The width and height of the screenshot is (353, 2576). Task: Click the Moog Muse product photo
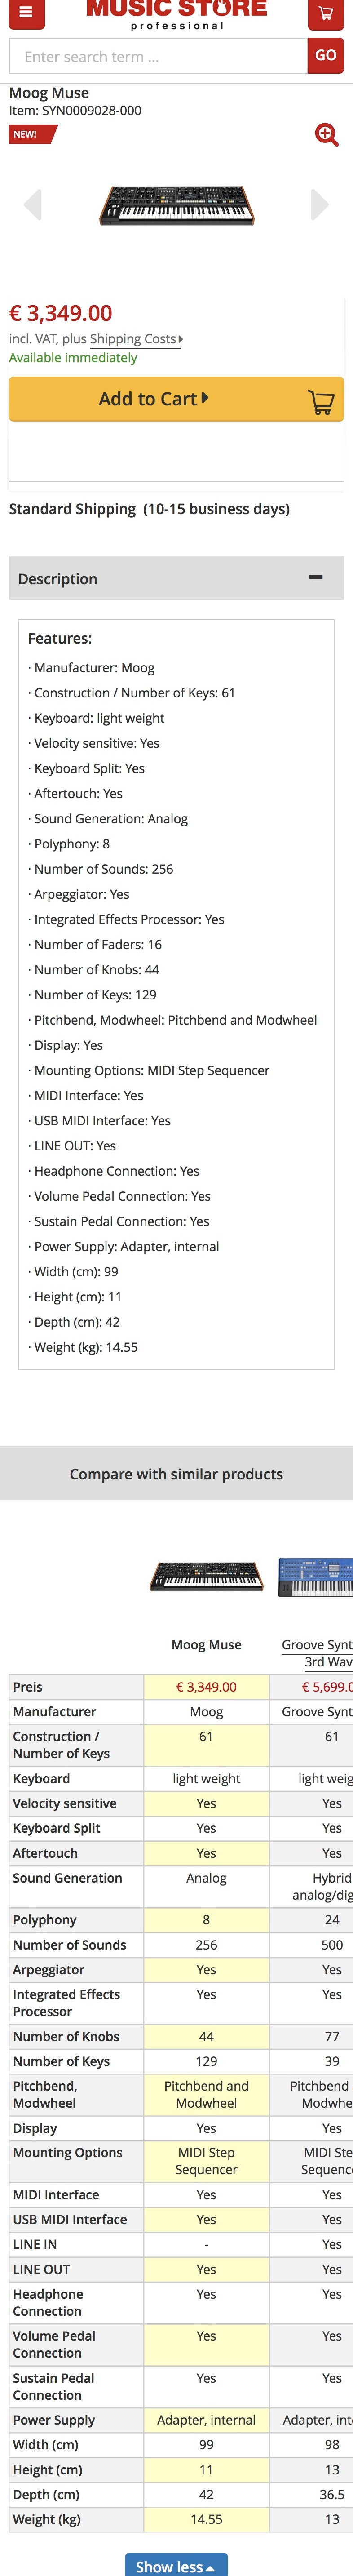click(176, 204)
